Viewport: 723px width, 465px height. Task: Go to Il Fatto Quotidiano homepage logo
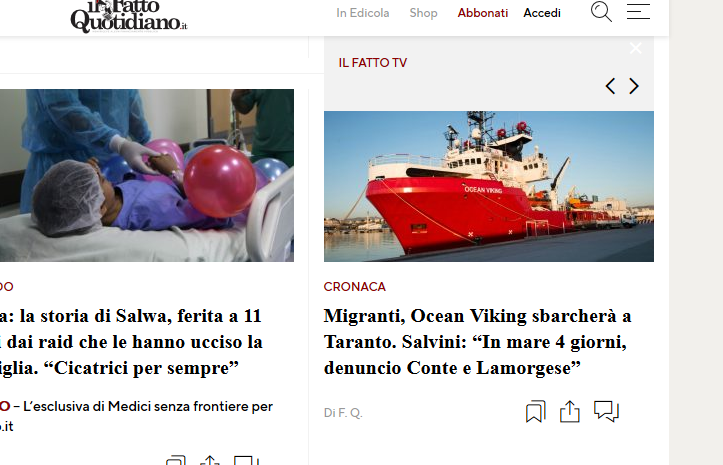pos(129,17)
